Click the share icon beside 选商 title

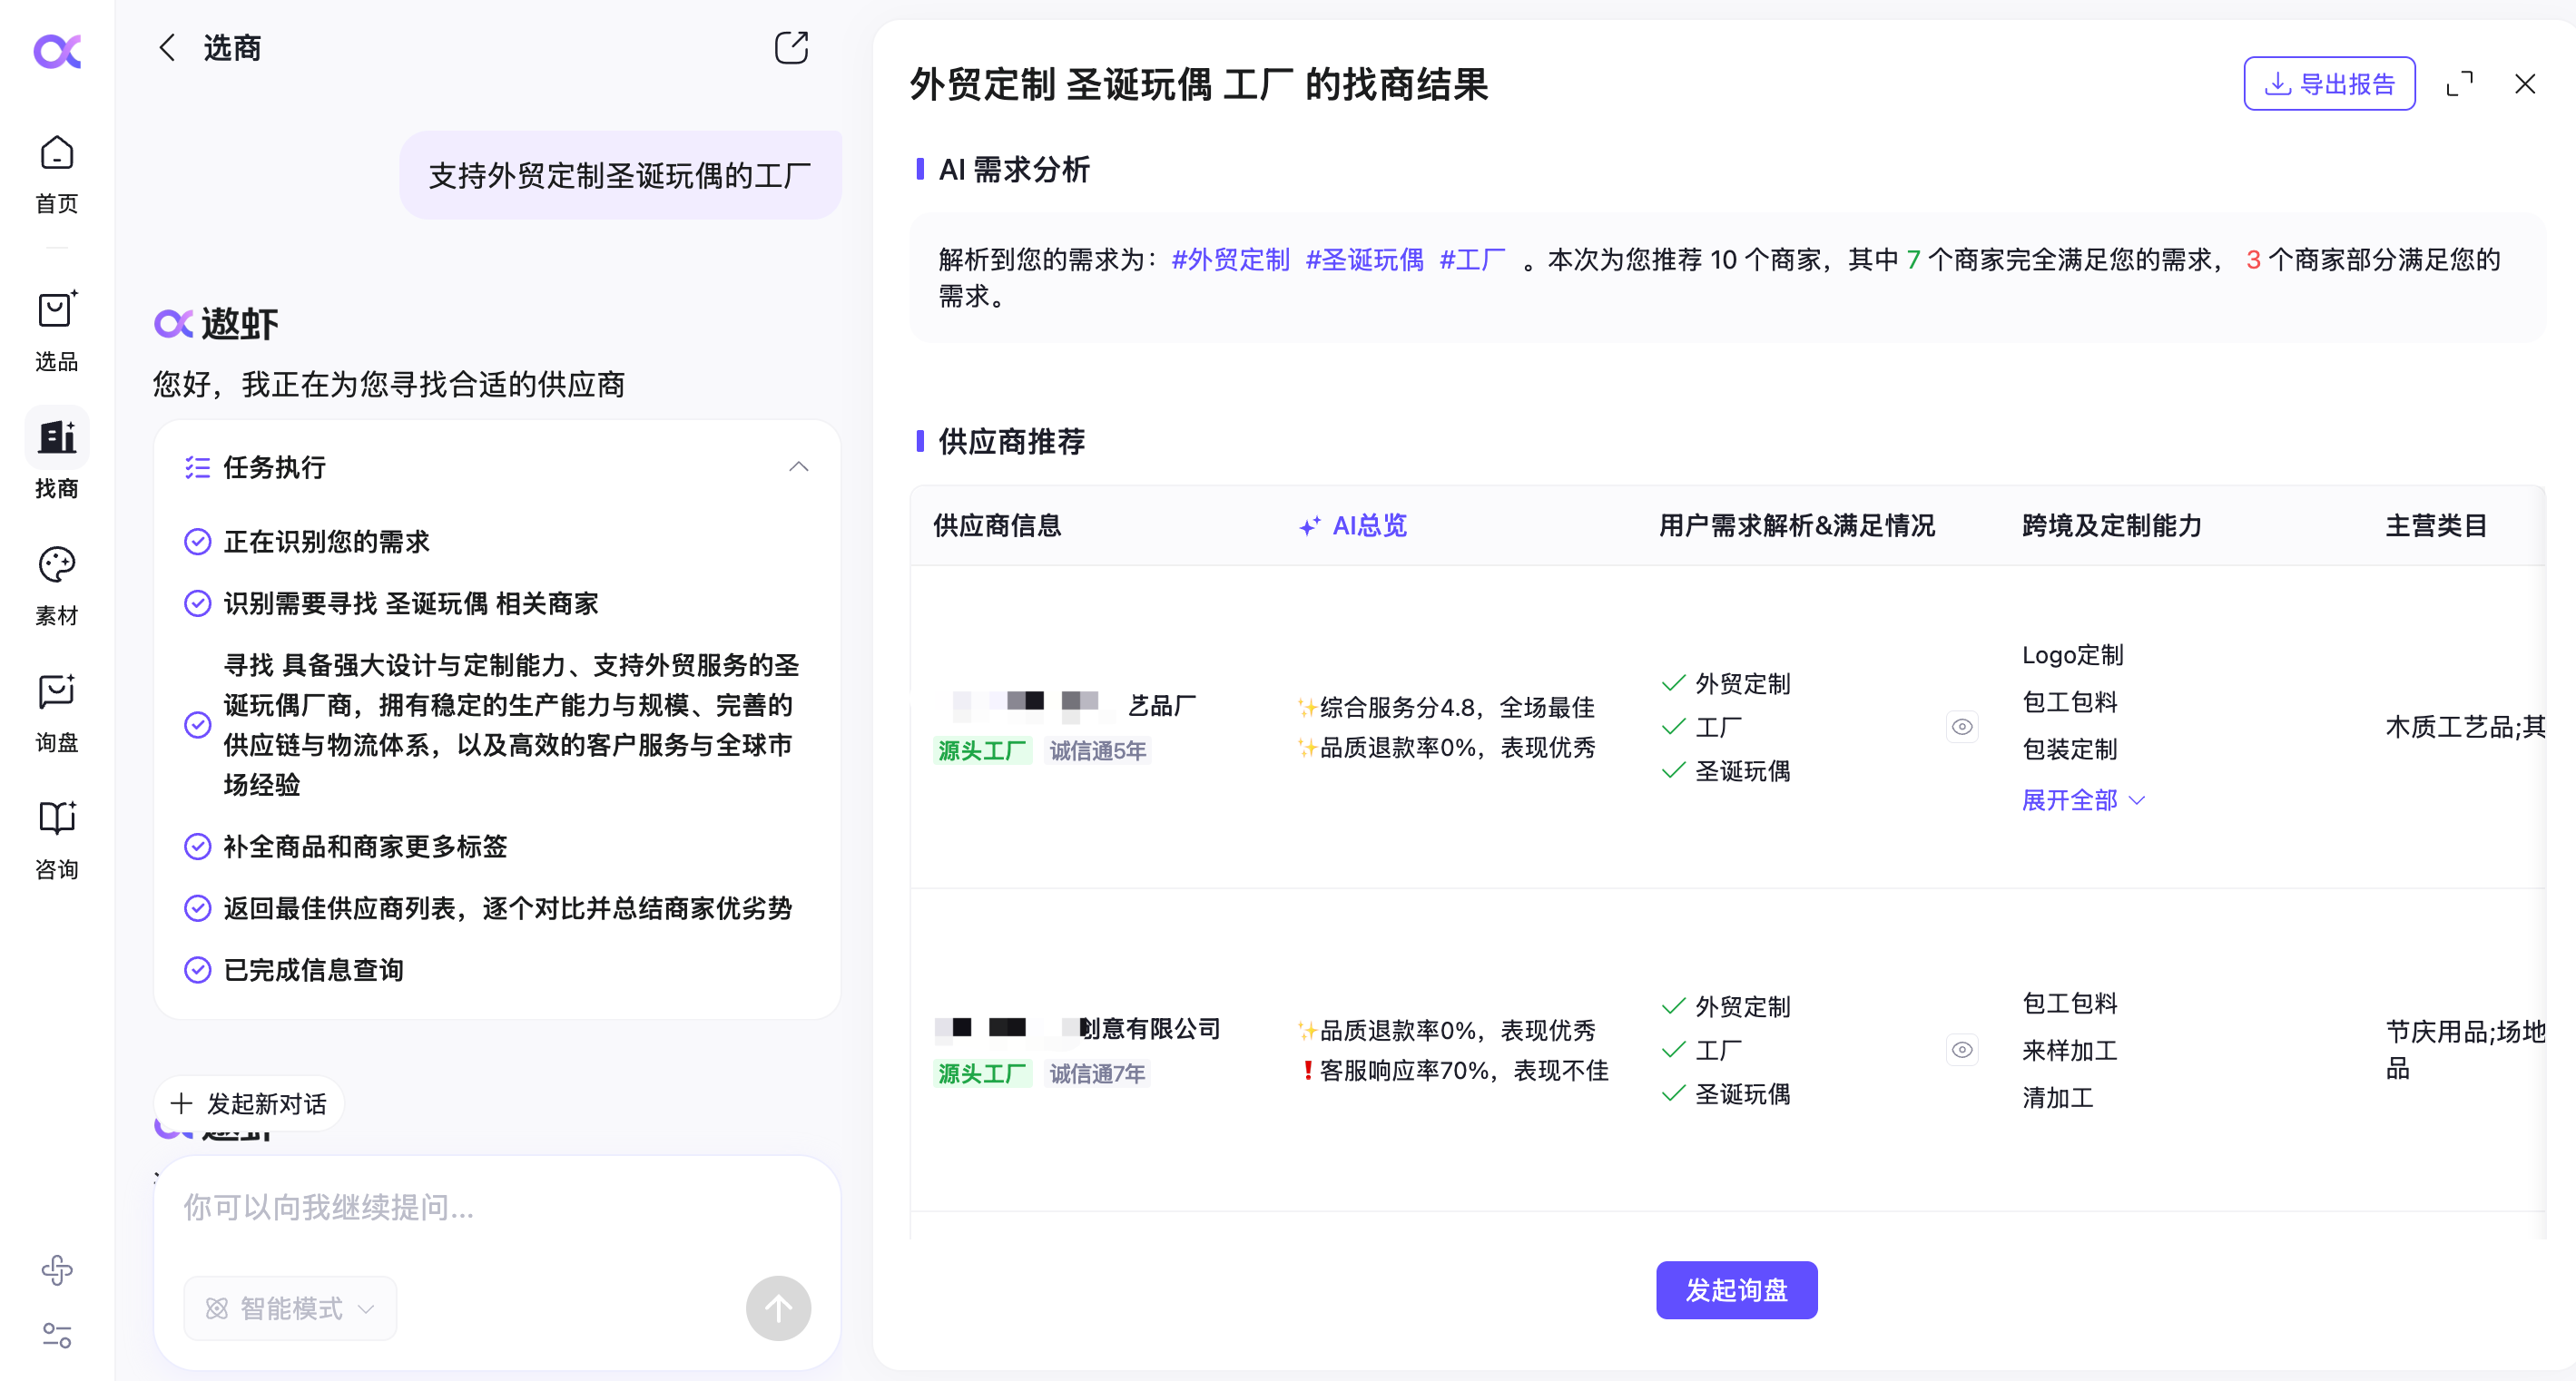point(790,48)
